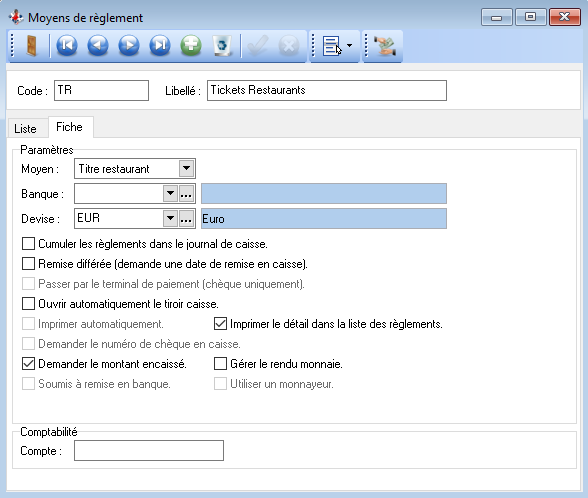Delete record using the recycle bin icon
This screenshot has height=498, width=588.
tap(222, 46)
